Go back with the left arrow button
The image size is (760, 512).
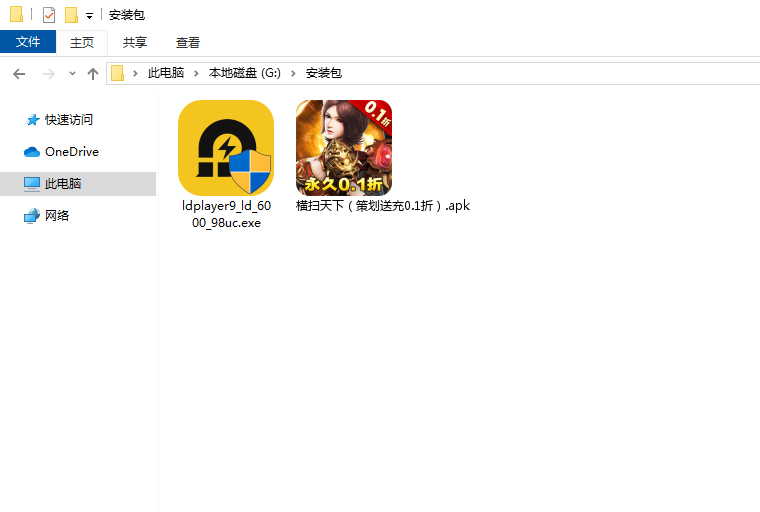coord(19,73)
